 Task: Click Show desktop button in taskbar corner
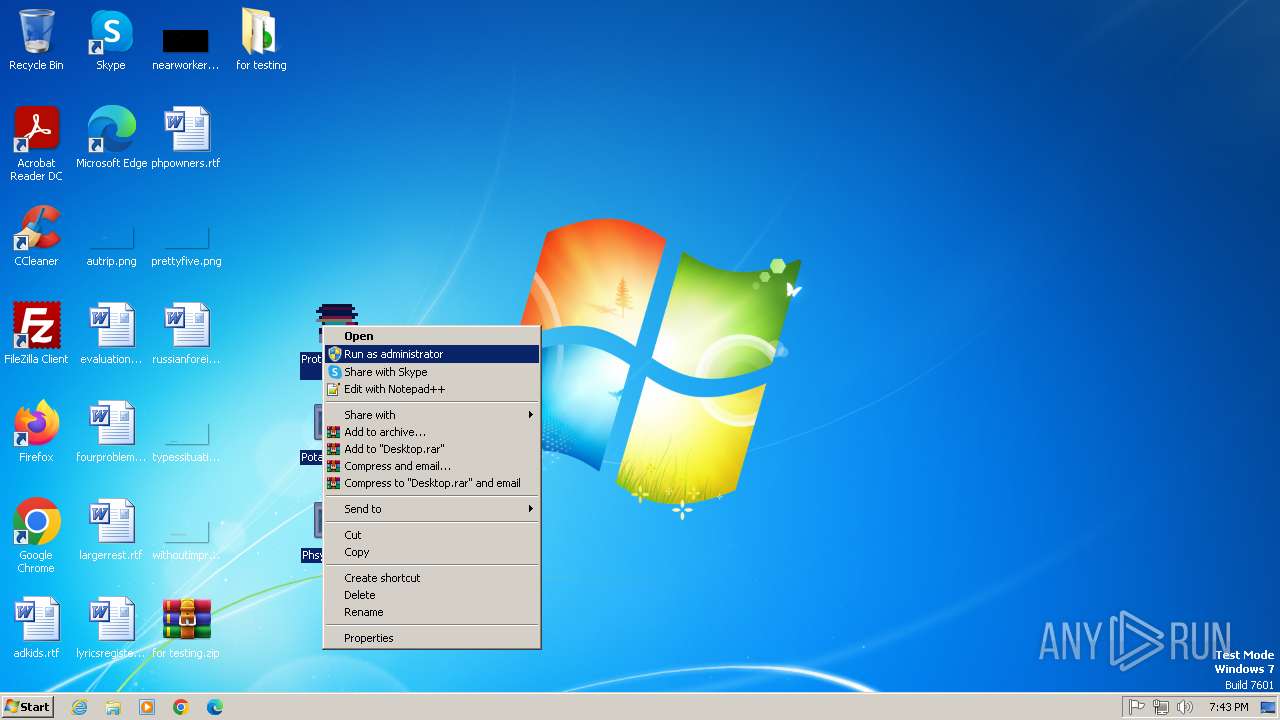pyautogui.click(x=1269, y=707)
